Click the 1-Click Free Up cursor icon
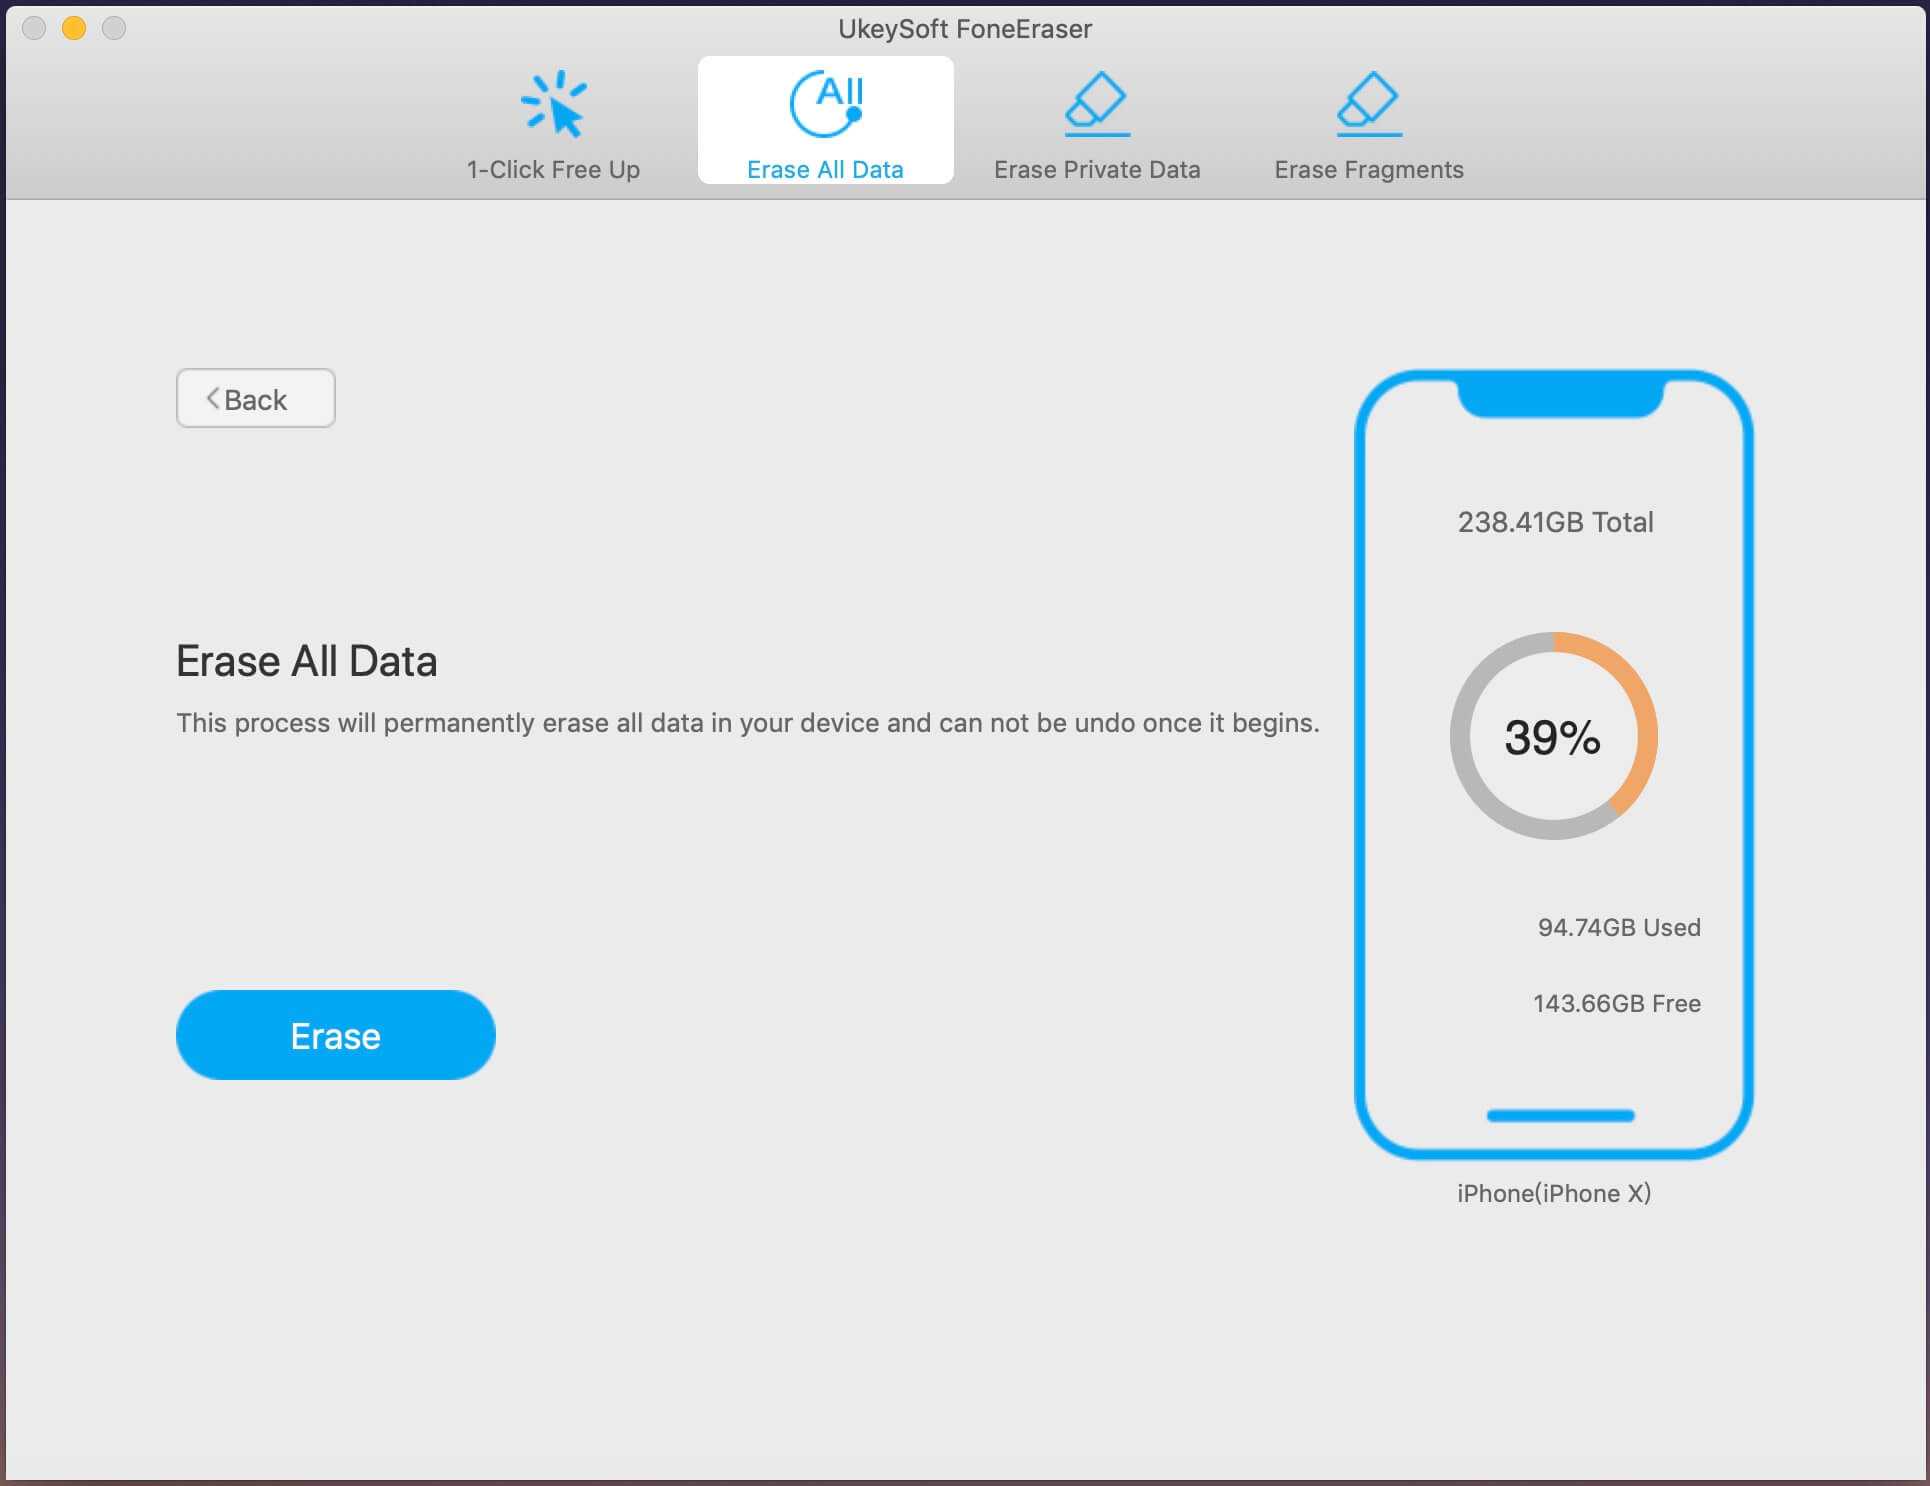 [553, 104]
